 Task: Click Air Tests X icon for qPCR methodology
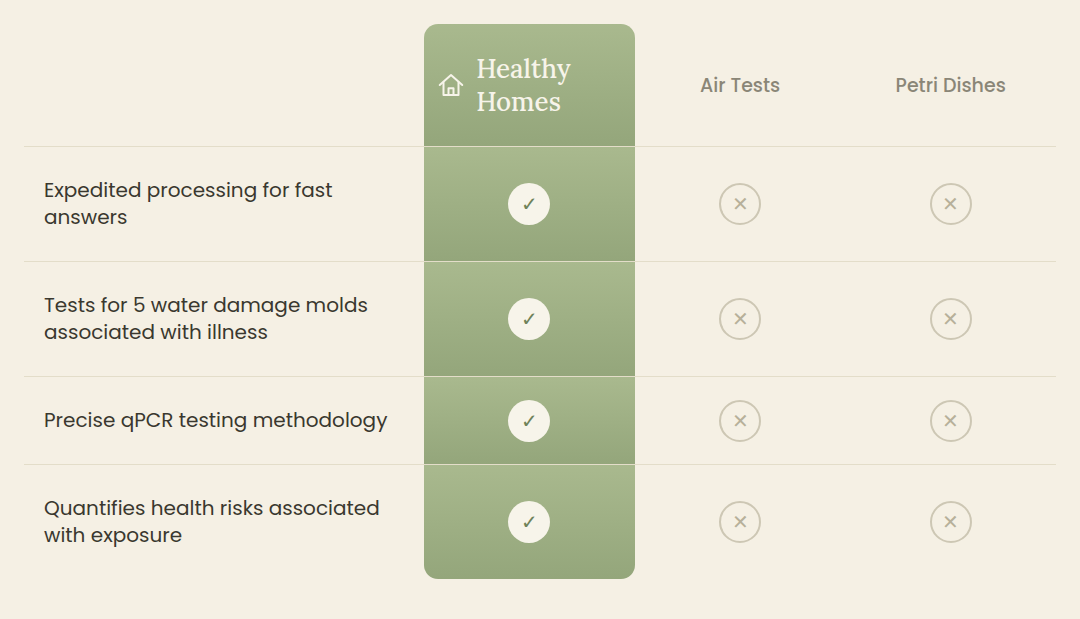coord(740,421)
